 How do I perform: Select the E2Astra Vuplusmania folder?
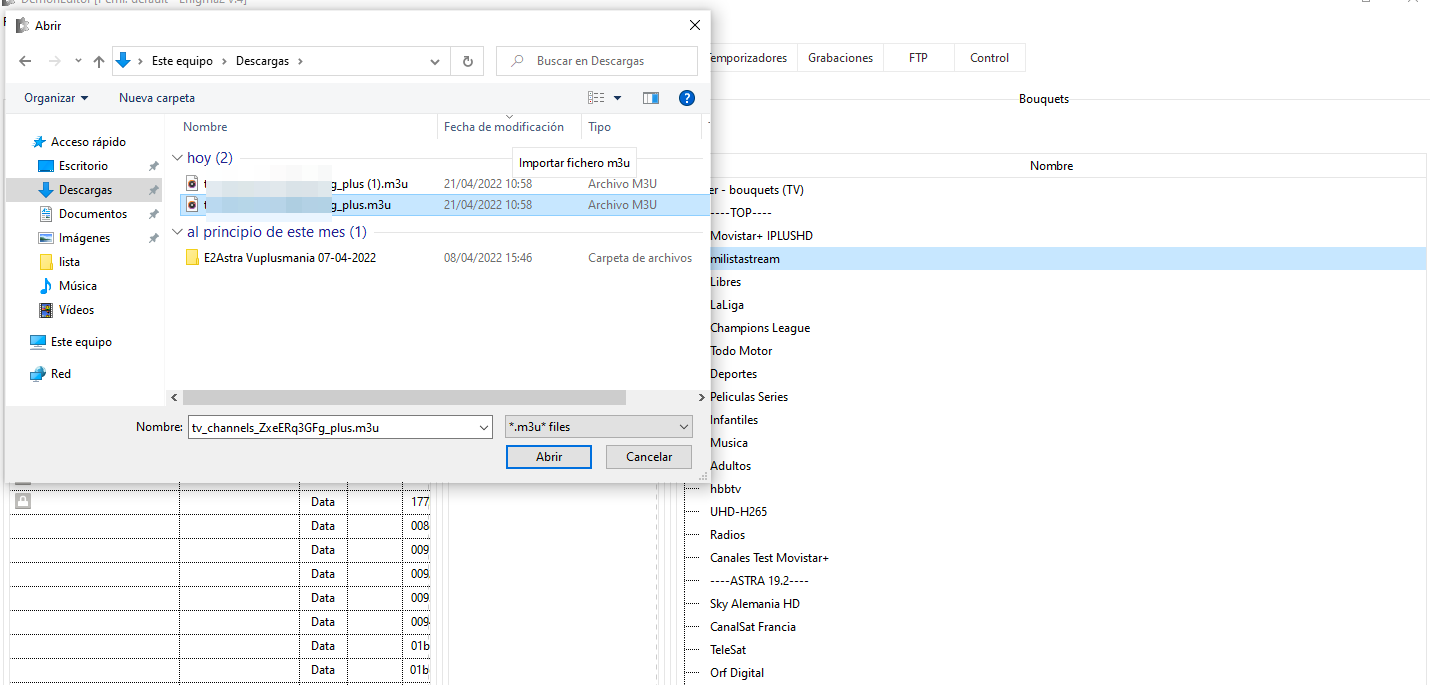pos(289,258)
